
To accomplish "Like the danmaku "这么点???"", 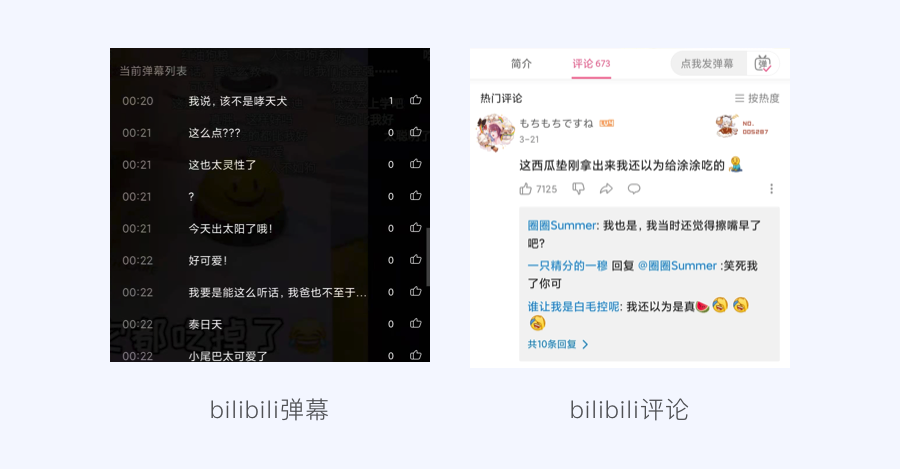I will click(x=416, y=132).
